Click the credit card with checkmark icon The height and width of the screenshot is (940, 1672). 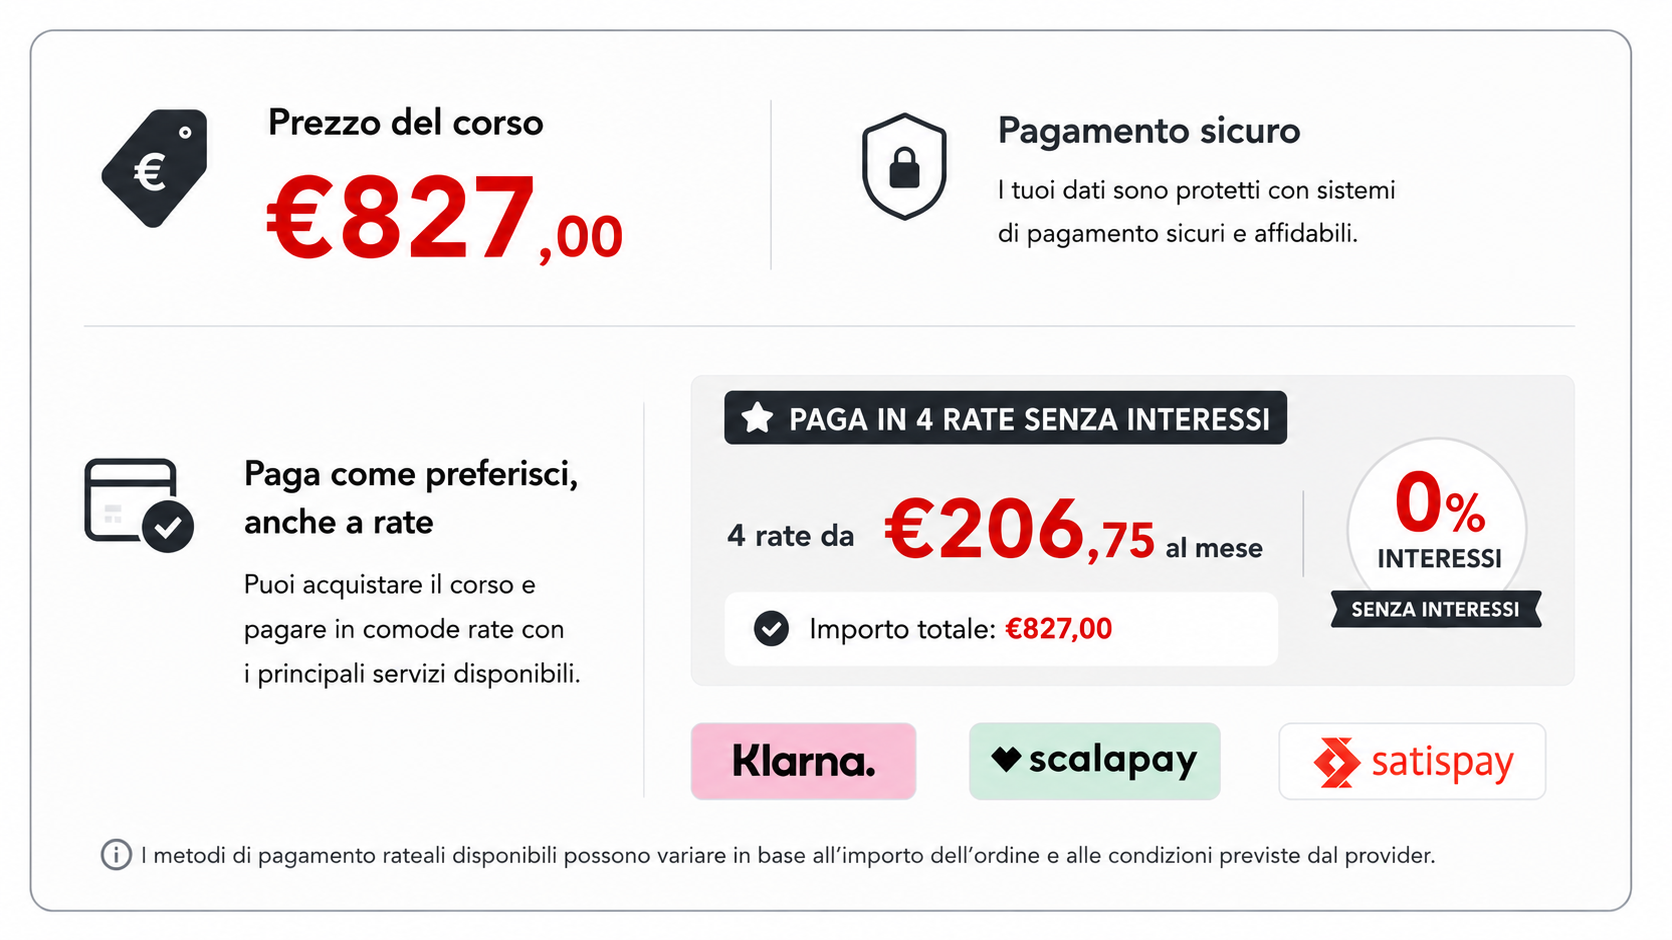pyautogui.click(x=138, y=505)
